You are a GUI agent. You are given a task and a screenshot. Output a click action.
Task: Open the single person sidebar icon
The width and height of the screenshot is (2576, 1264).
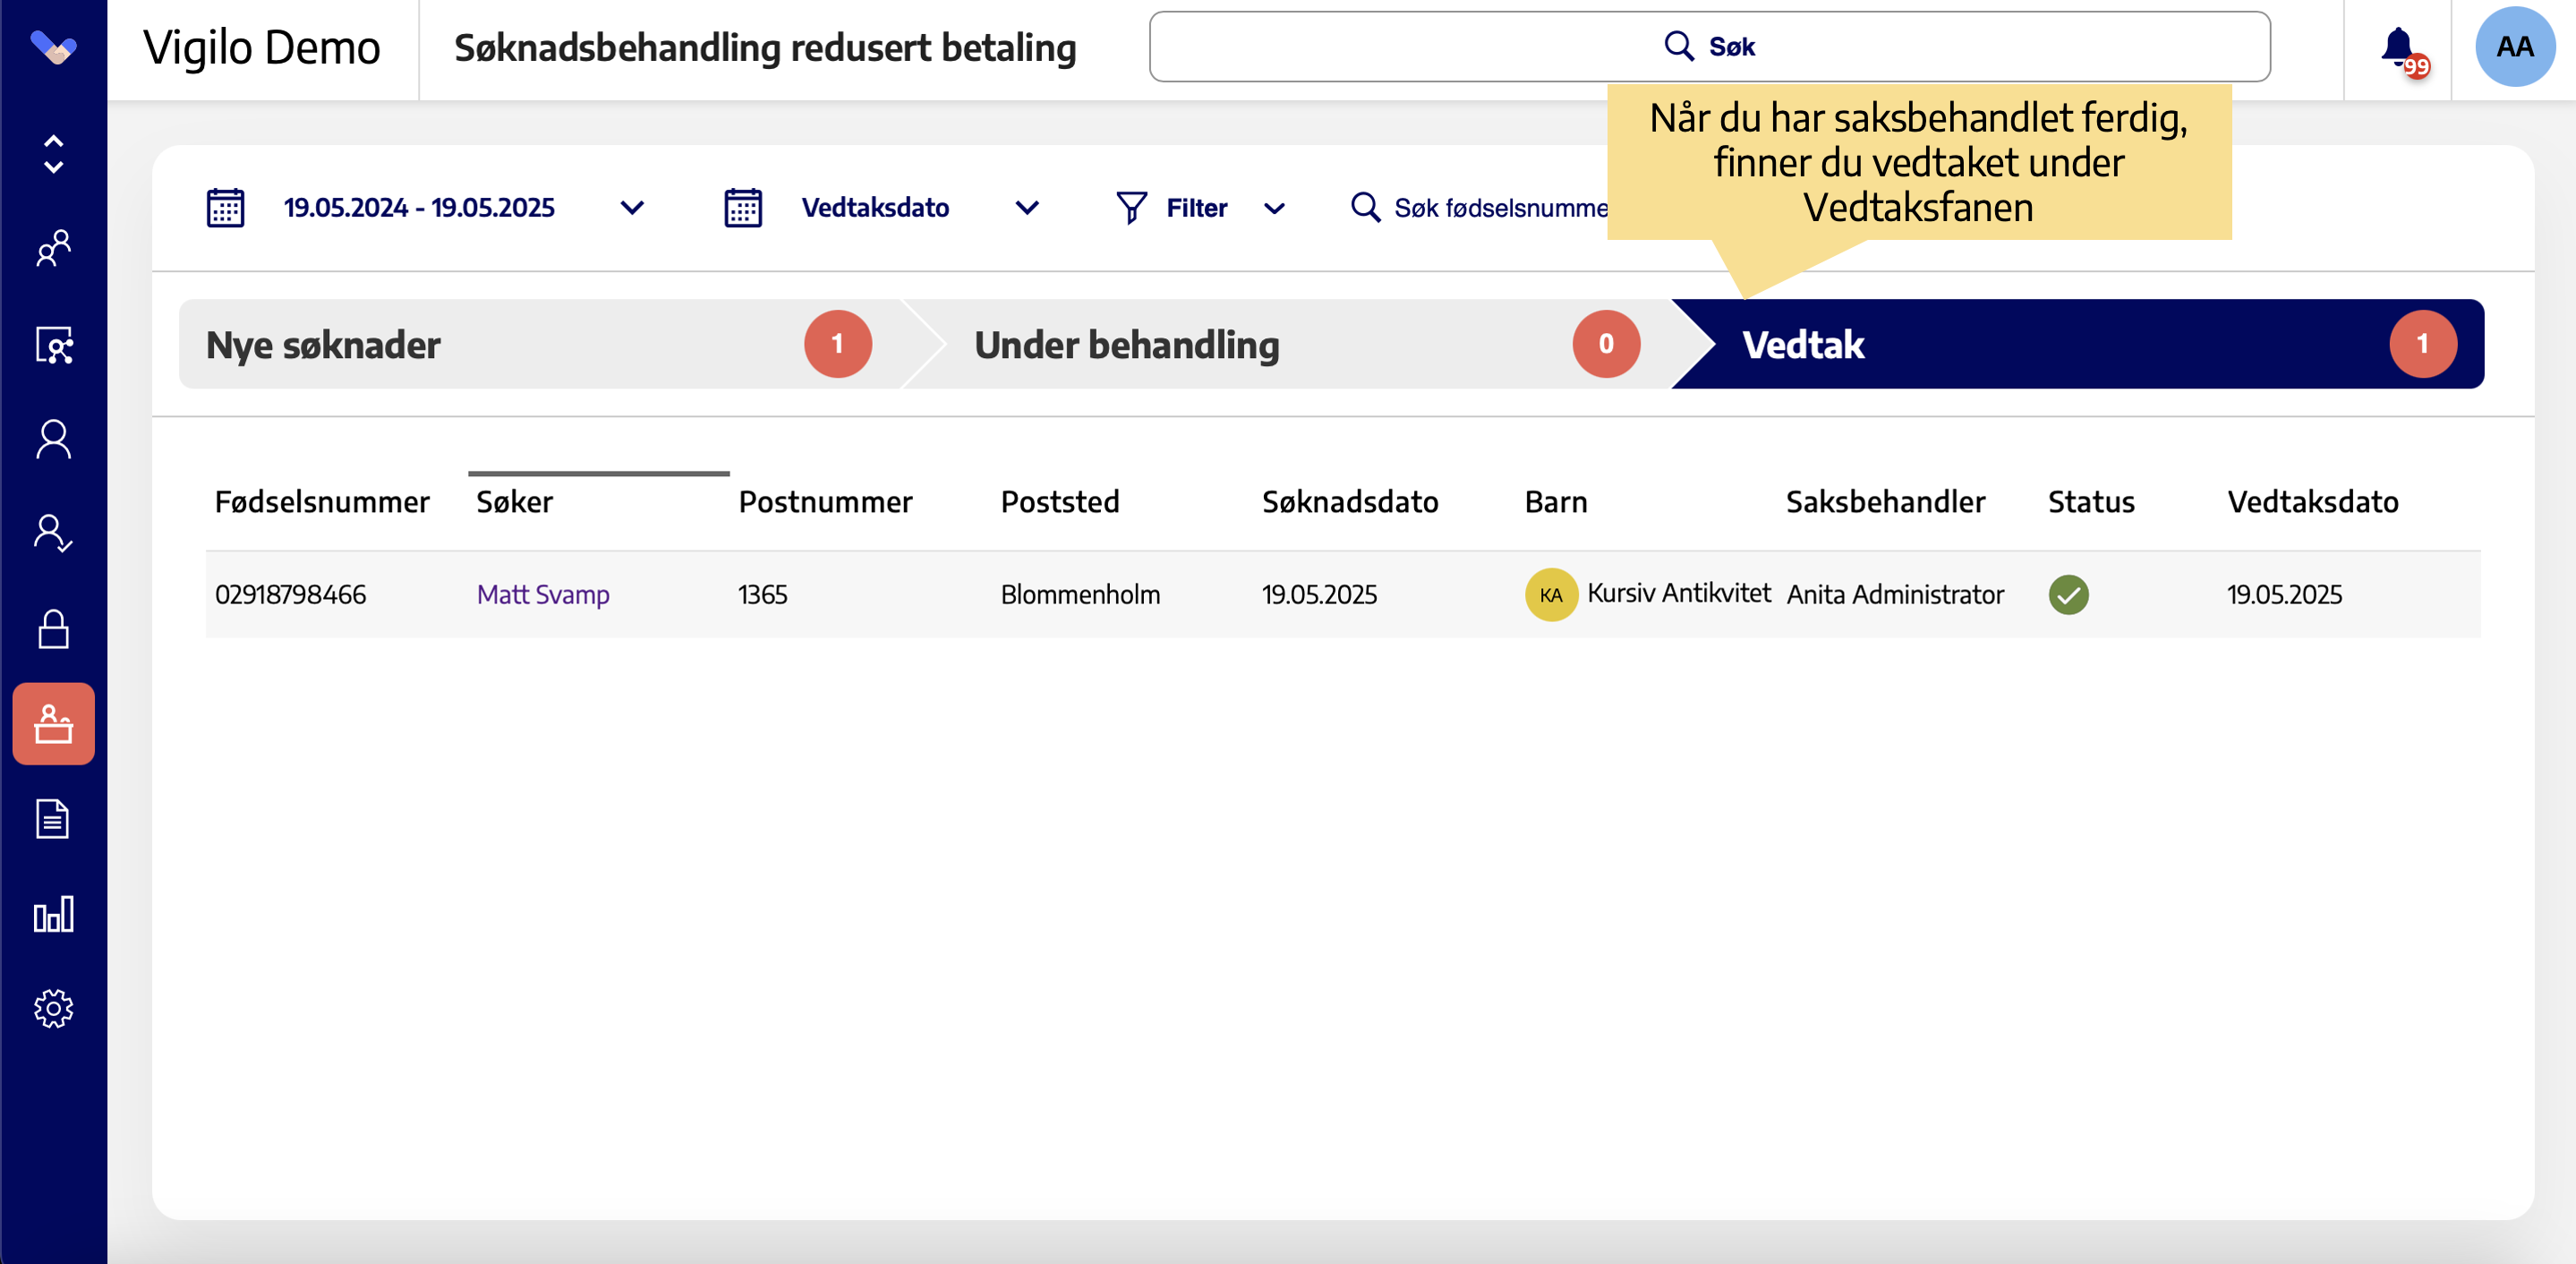(x=53, y=439)
